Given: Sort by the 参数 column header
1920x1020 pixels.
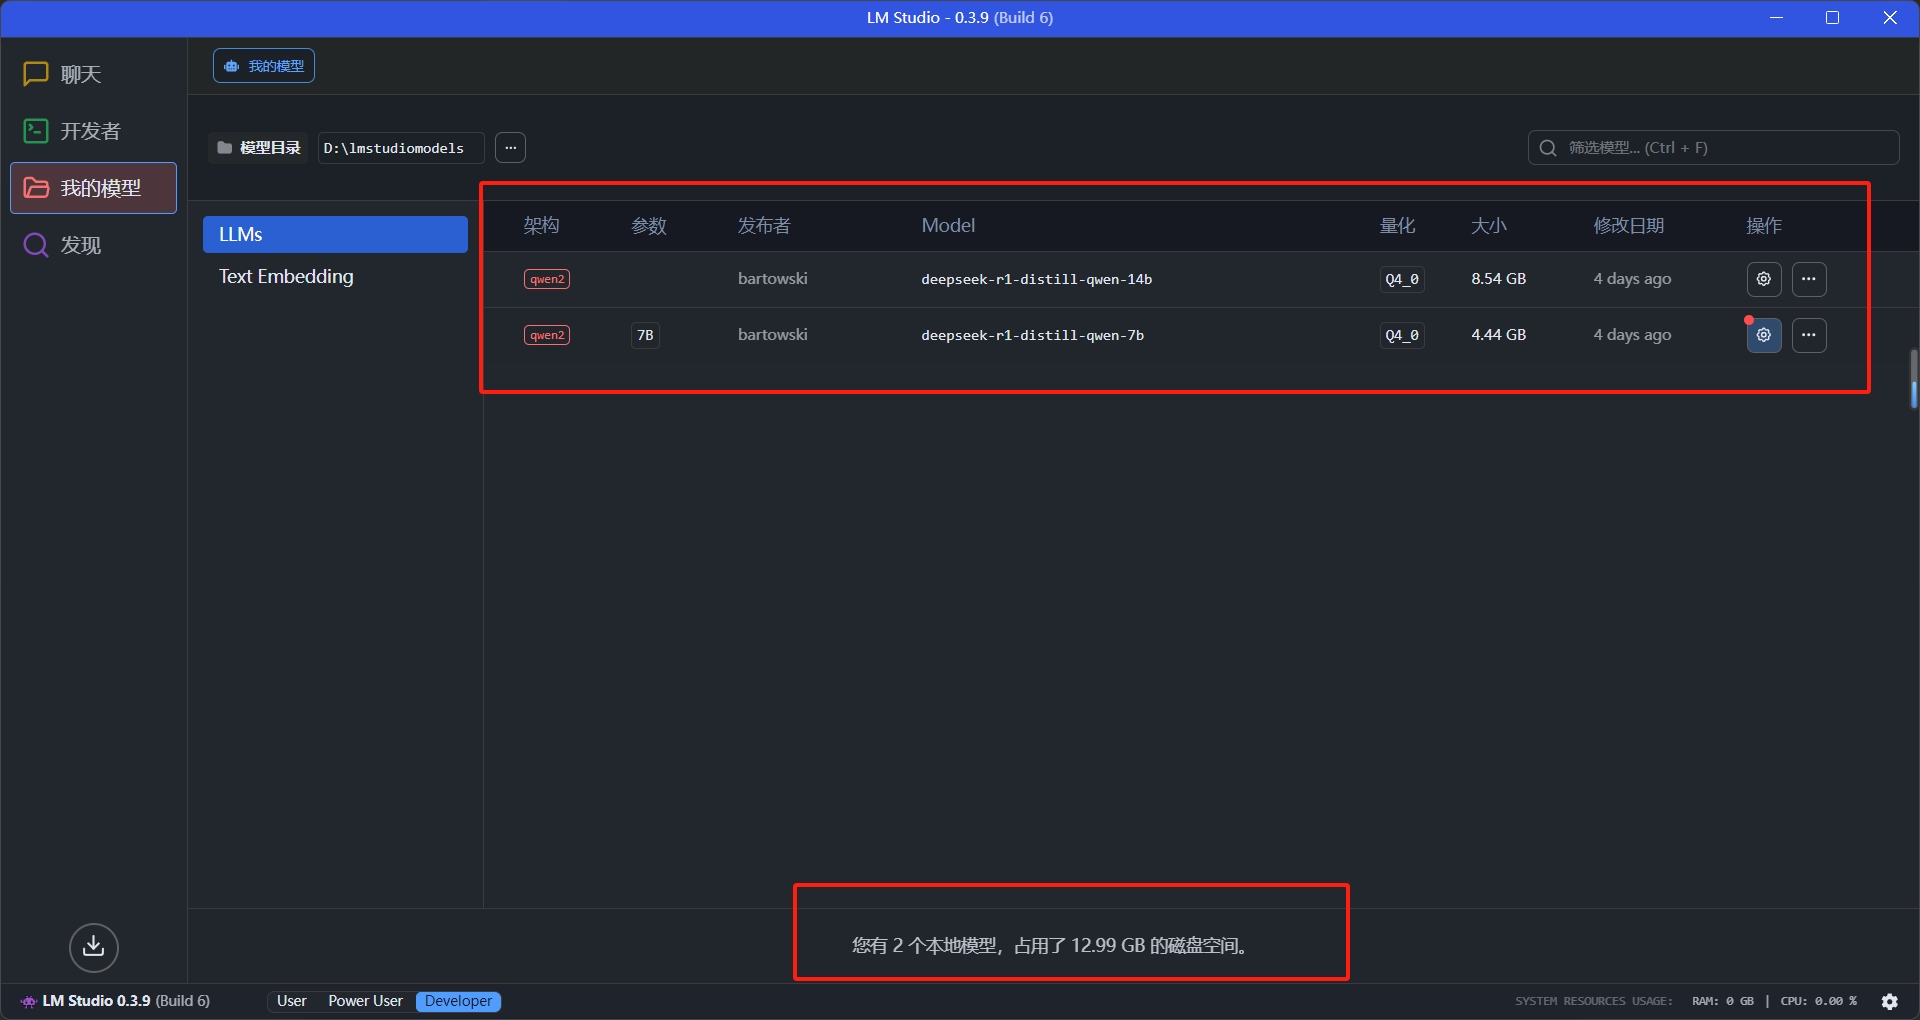Looking at the screenshot, I should [x=649, y=226].
